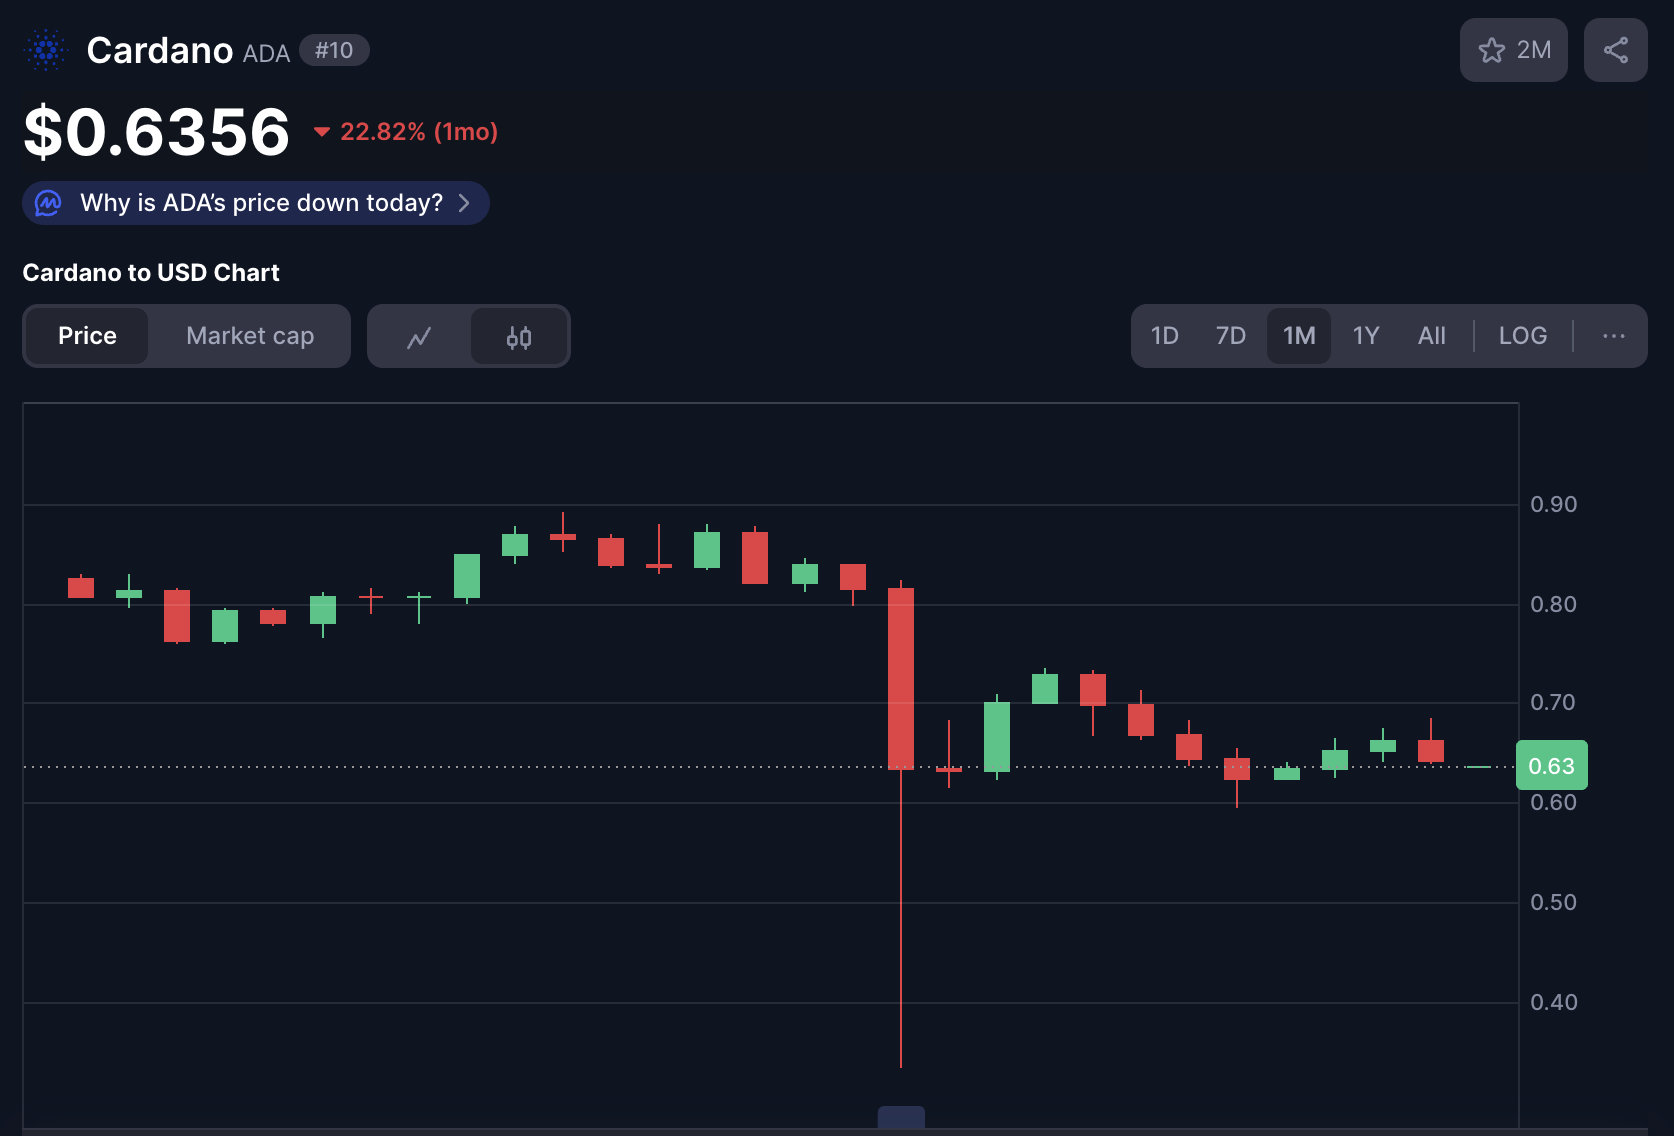The image size is (1674, 1136).
Task: Click the share icon button
Action: [x=1615, y=50]
